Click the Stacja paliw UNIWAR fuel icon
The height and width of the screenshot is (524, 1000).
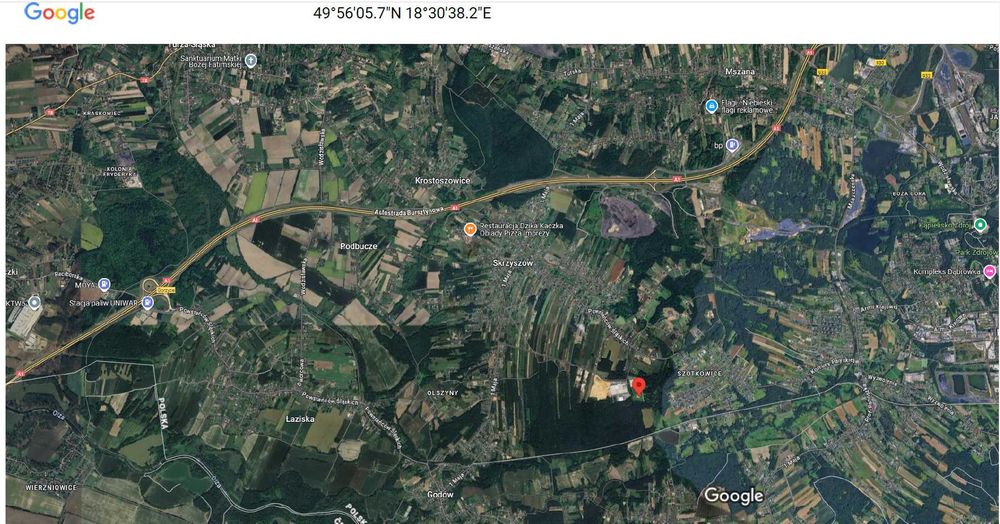click(147, 302)
